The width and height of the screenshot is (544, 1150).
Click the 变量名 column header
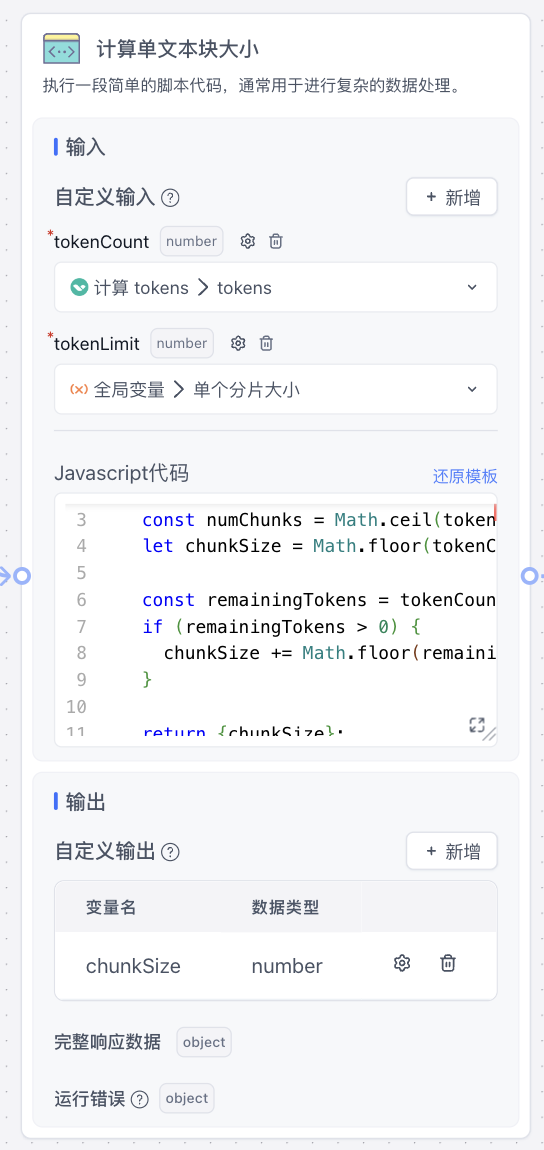click(x=111, y=907)
